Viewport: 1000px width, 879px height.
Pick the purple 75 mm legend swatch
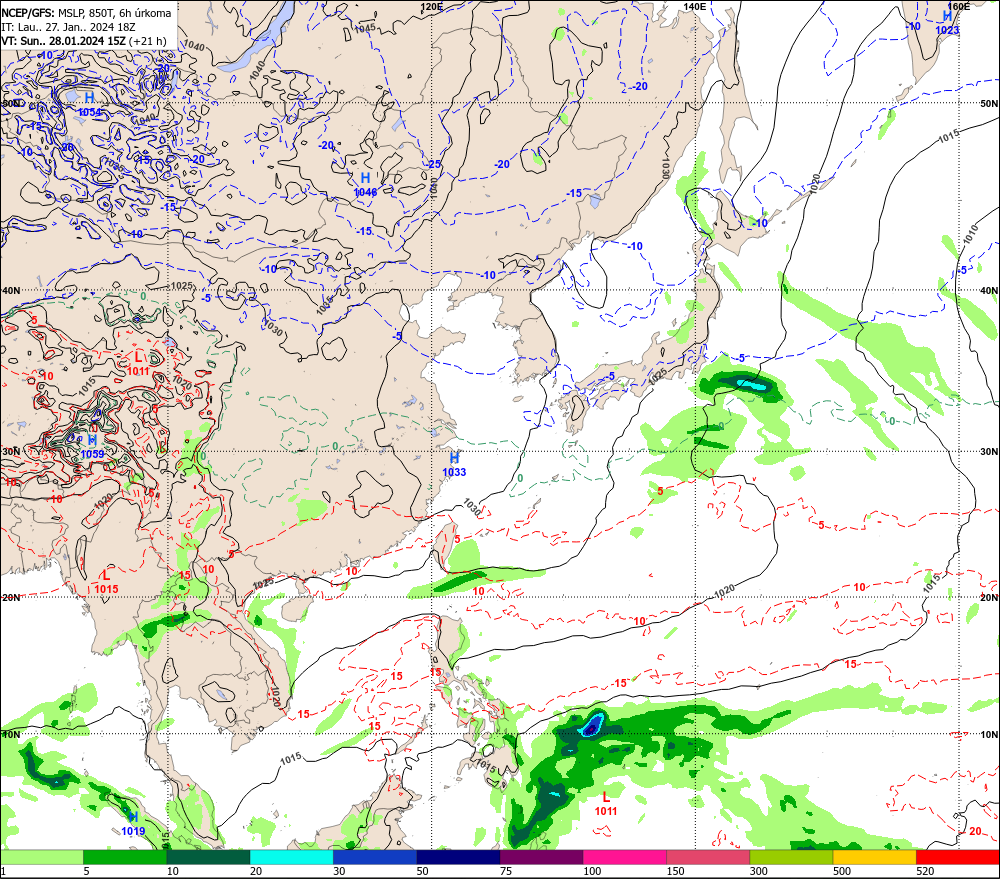(541, 857)
